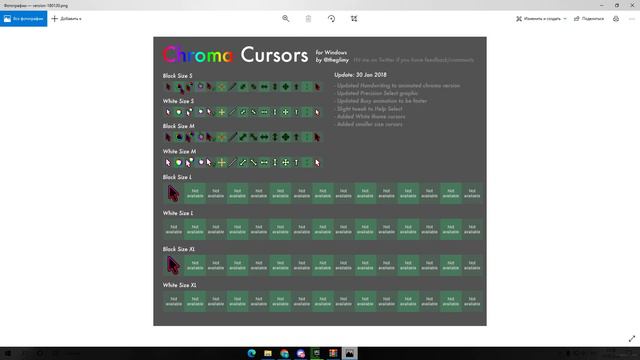Enter full screen with the diagonal arrows icon
Screen dimensions: 640x360
(x=632, y=339)
